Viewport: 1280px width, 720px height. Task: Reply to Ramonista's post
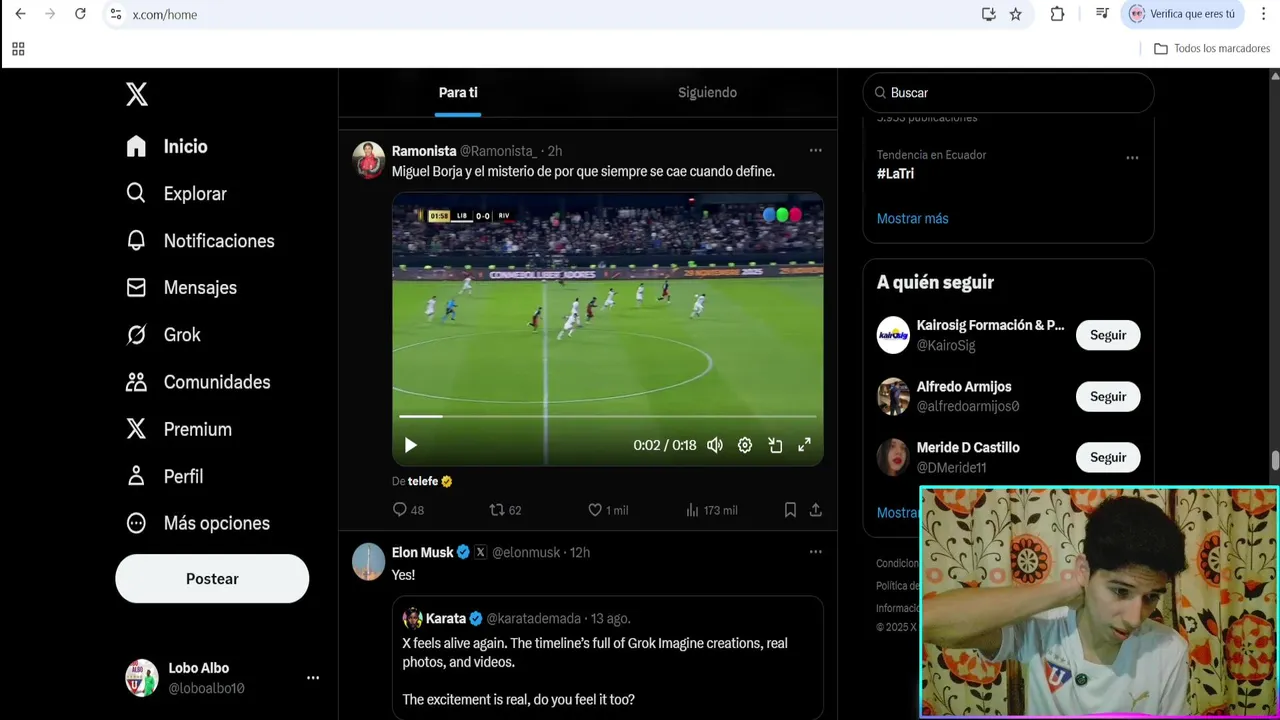click(408, 510)
